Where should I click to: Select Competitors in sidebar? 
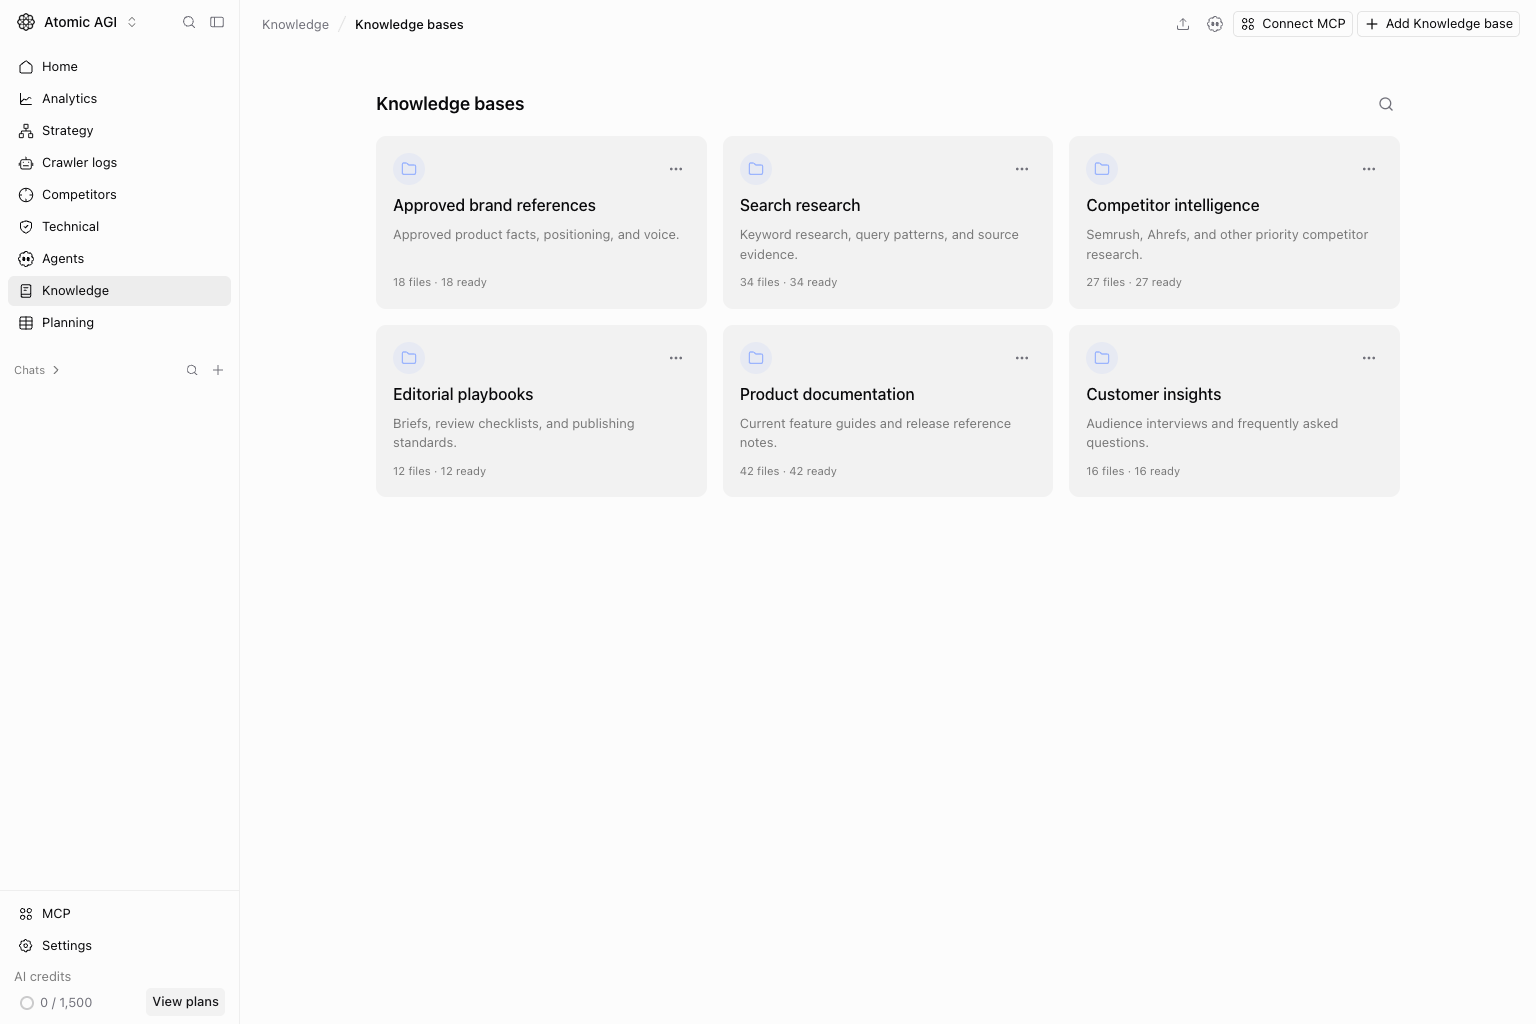point(119,195)
